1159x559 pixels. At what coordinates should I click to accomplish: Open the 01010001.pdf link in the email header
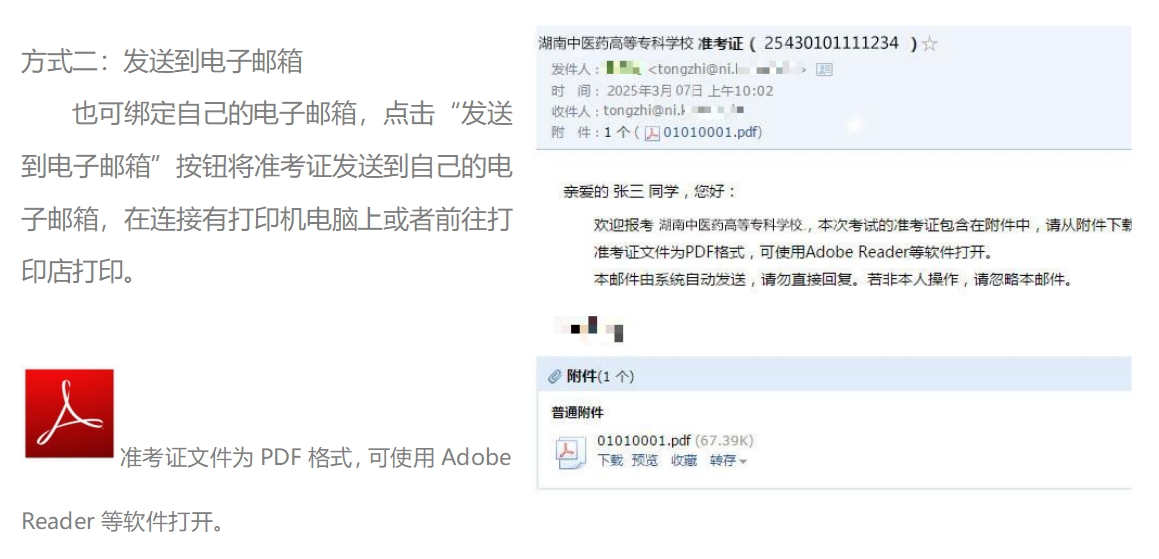(x=709, y=132)
